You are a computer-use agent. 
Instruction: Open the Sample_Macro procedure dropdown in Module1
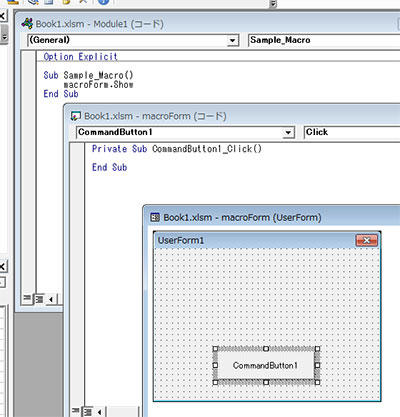pyautogui.click(x=324, y=40)
